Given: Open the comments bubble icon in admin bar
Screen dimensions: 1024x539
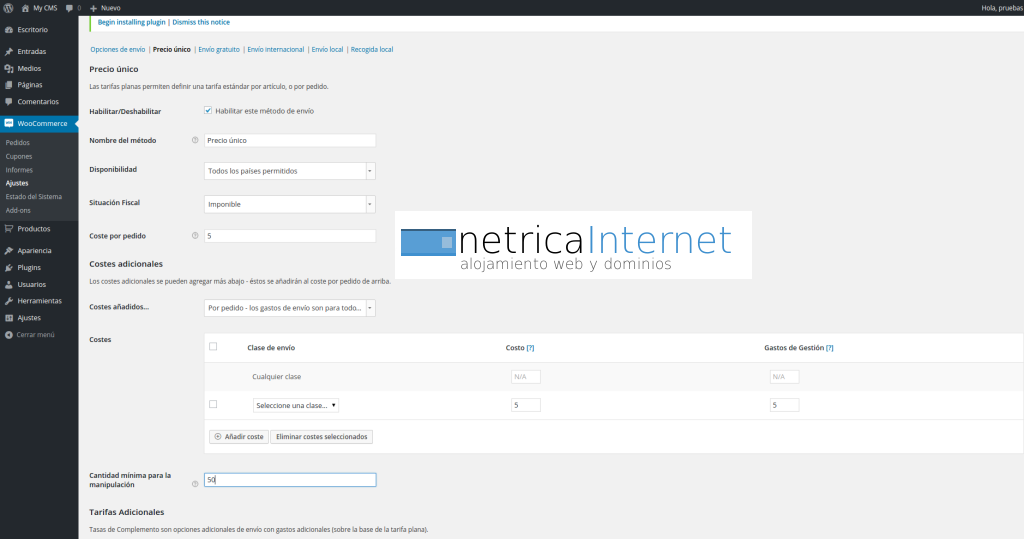Looking at the screenshot, I should tap(69, 7).
